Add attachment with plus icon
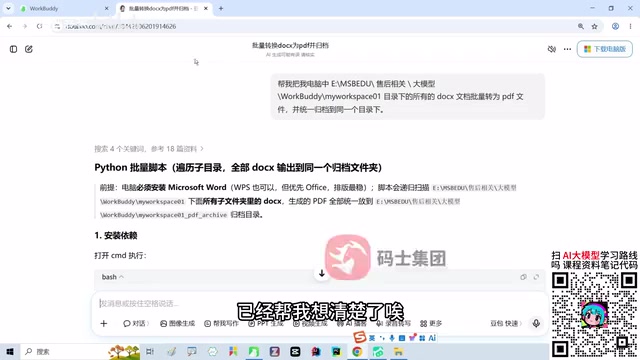This screenshot has width=640, height=360. (x=104, y=323)
